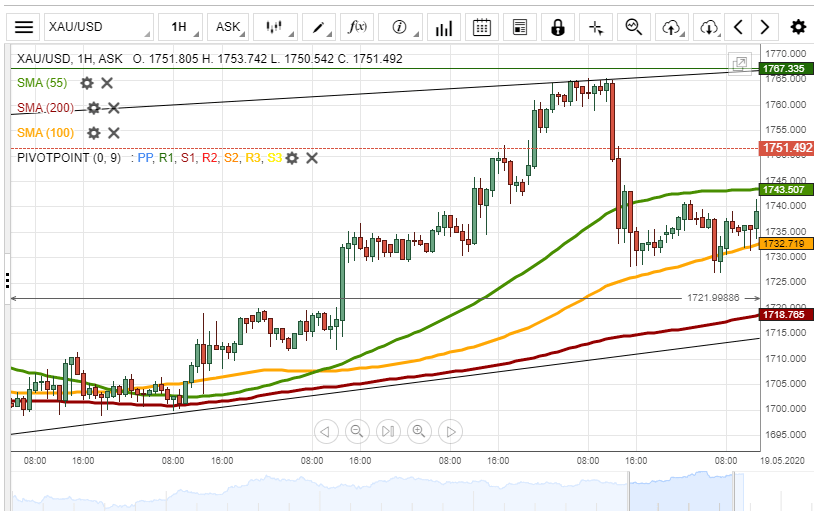
Task: Open the f(x) indicators menu
Action: (357, 27)
